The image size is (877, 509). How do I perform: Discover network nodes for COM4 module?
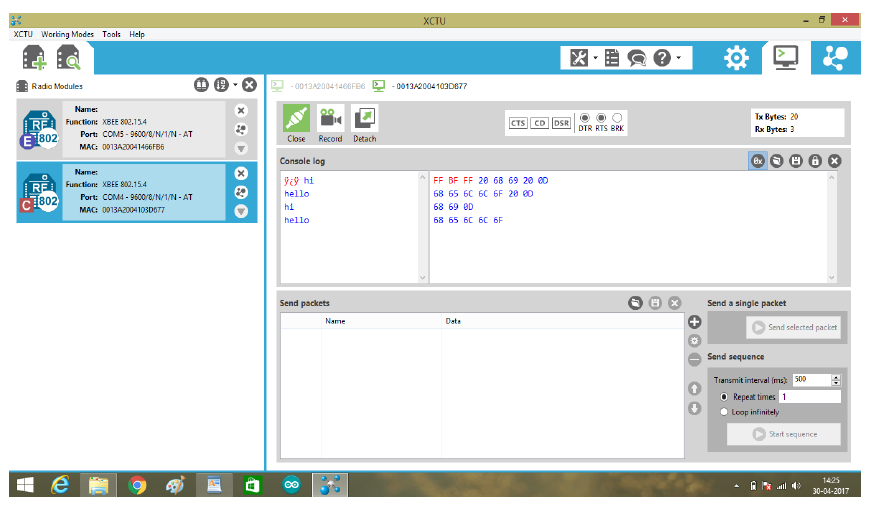(x=241, y=192)
